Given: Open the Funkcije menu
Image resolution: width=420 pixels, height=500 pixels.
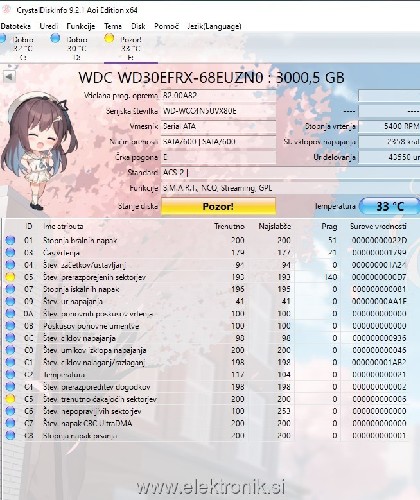Looking at the screenshot, I should click(x=81, y=26).
